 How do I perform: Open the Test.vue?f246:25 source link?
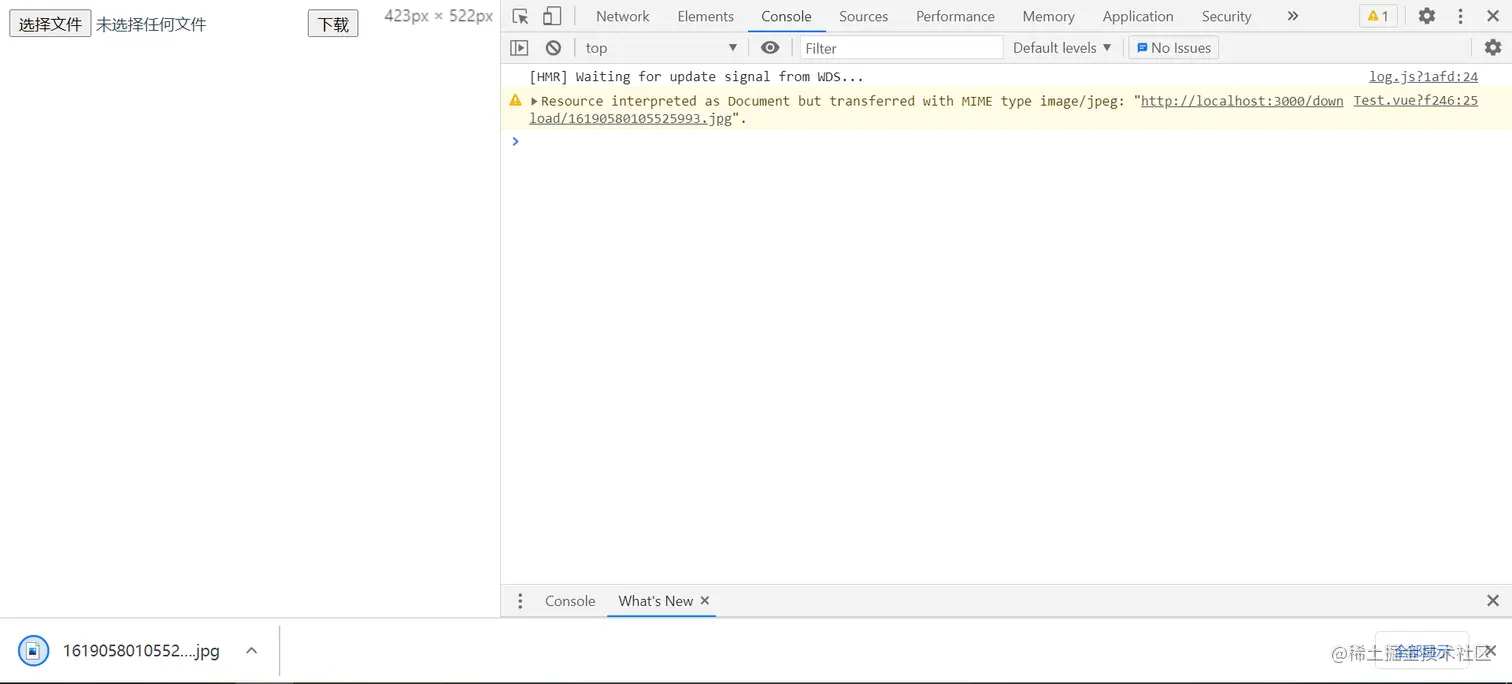click(1415, 101)
